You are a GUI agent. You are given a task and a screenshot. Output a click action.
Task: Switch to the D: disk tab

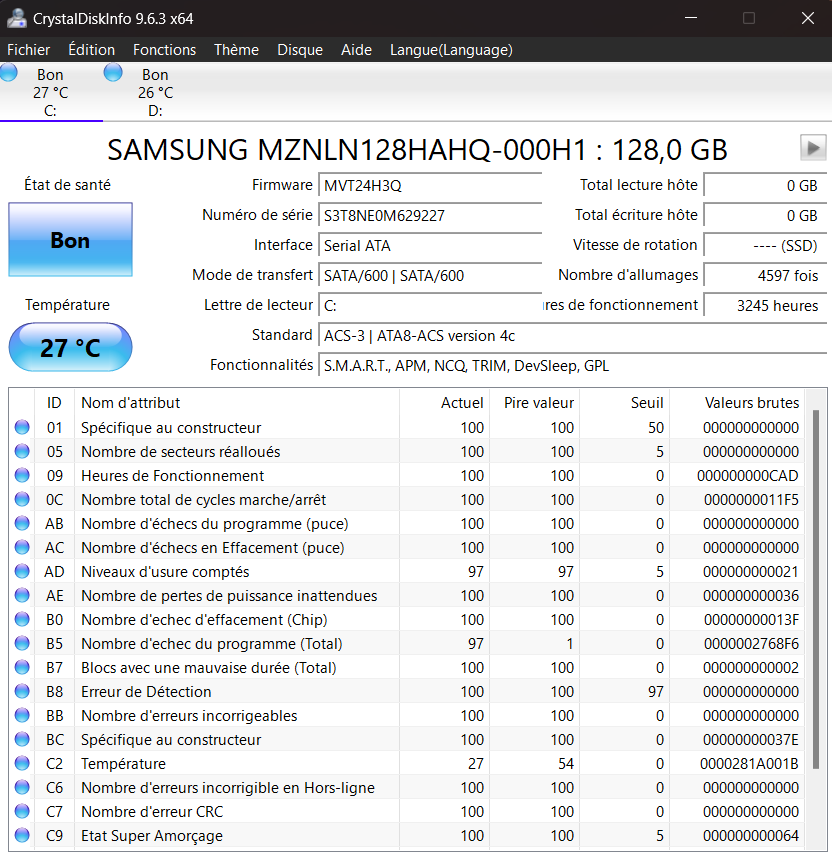coord(155,92)
